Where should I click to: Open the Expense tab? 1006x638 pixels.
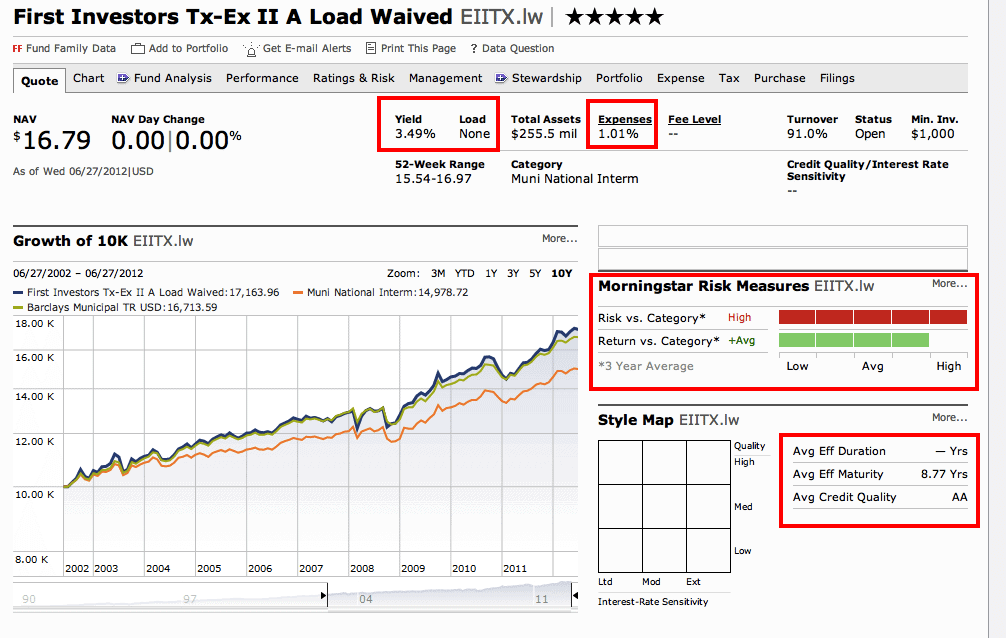681,78
